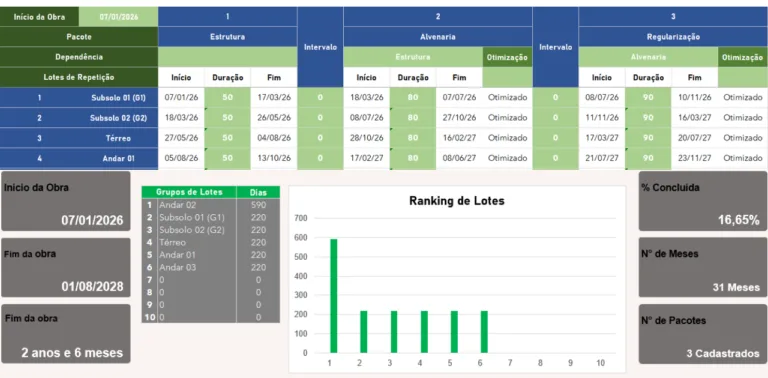Click the Lotes de Repetição header
The height and width of the screenshot is (378, 768).
point(79,77)
